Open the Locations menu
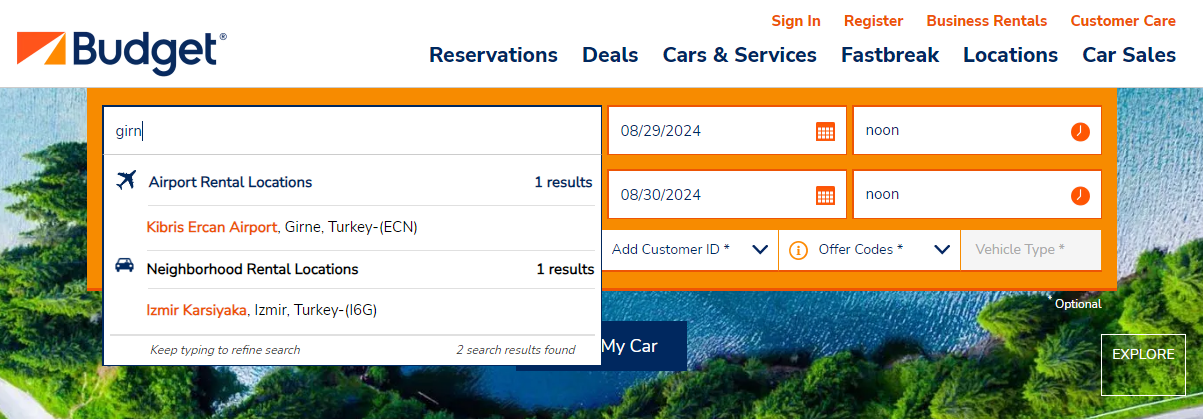 click(1010, 55)
